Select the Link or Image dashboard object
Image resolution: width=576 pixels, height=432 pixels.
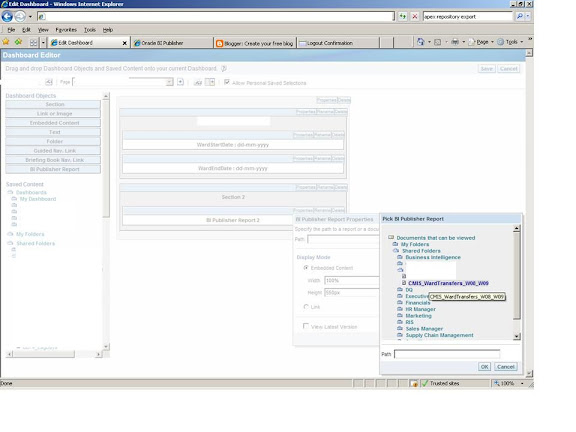coord(53,114)
